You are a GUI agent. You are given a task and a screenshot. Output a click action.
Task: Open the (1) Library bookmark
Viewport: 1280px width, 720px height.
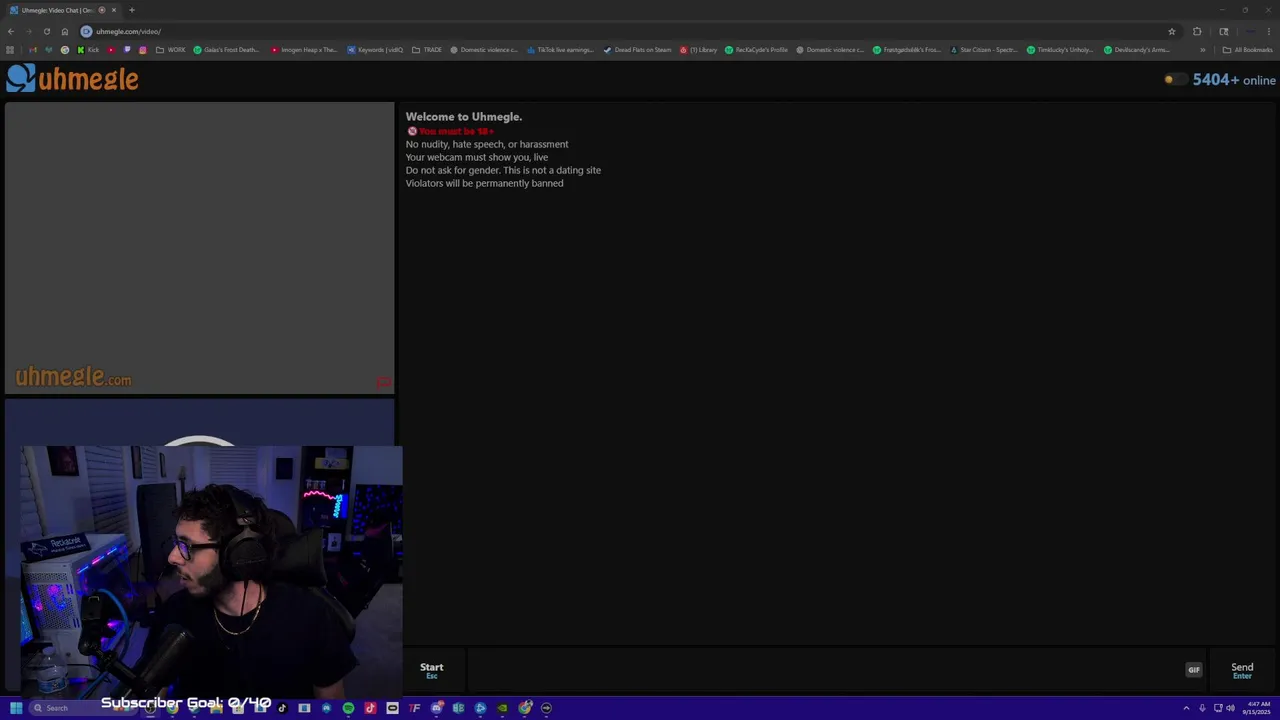pyautogui.click(x=698, y=50)
